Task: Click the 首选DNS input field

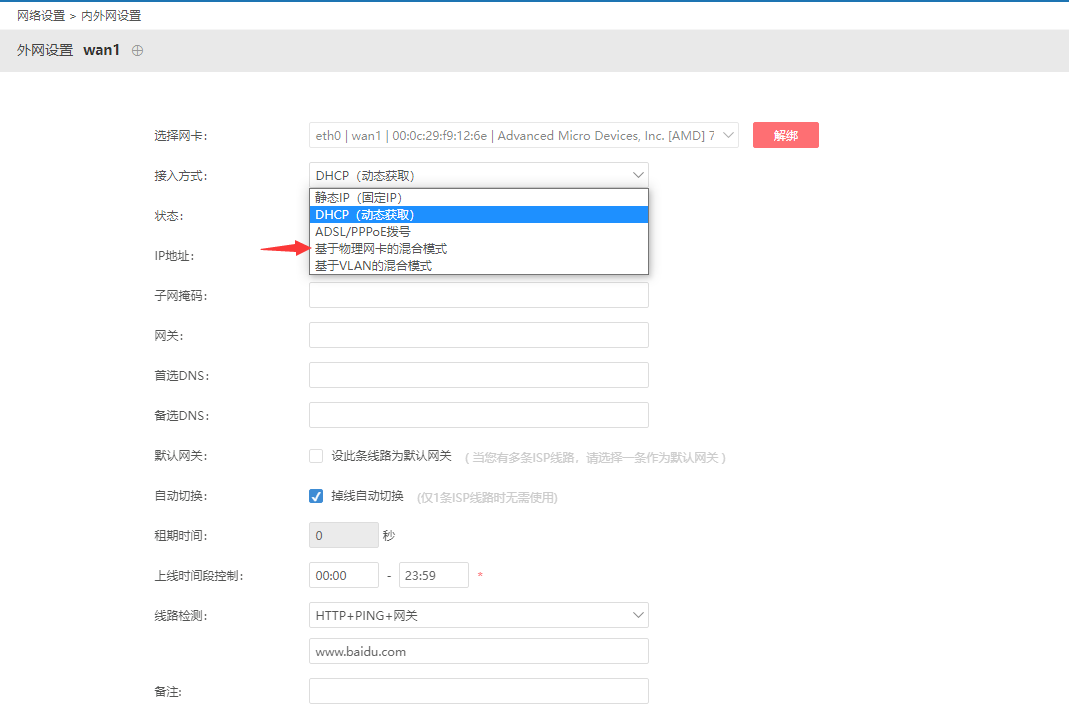Action: pos(479,375)
